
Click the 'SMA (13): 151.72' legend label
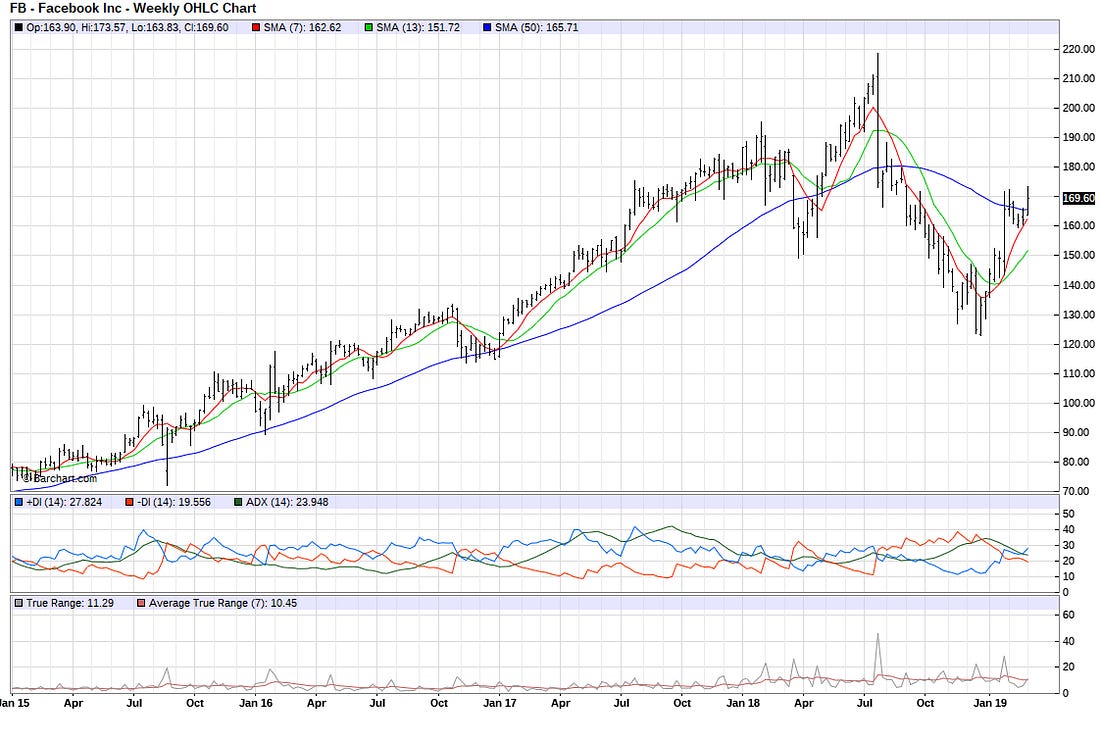click(x=418, y=27)
